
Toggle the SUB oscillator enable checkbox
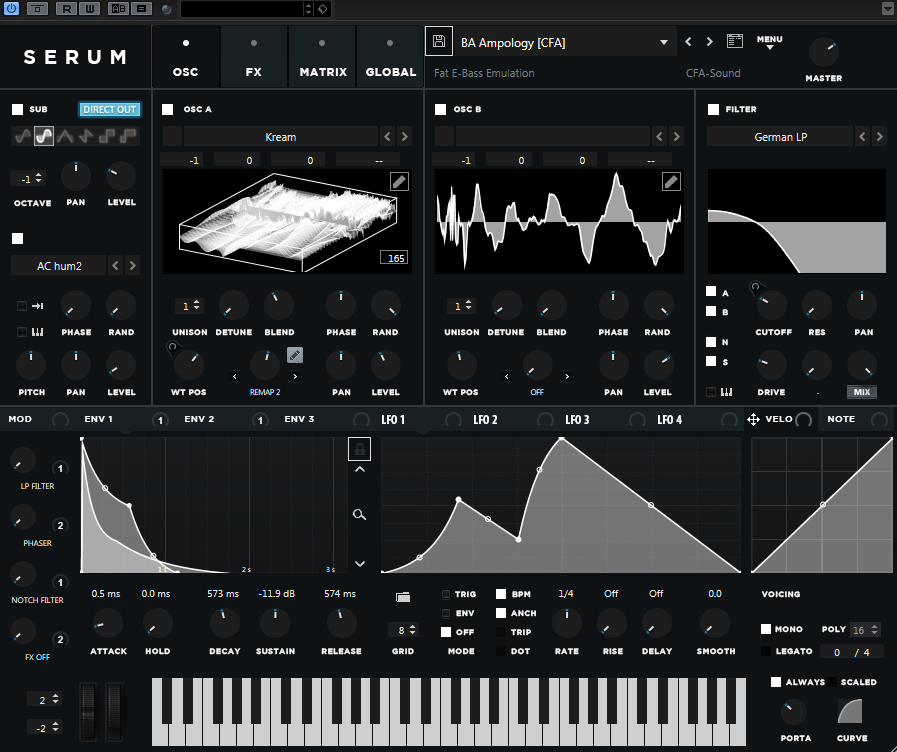[x=18, y=109]
